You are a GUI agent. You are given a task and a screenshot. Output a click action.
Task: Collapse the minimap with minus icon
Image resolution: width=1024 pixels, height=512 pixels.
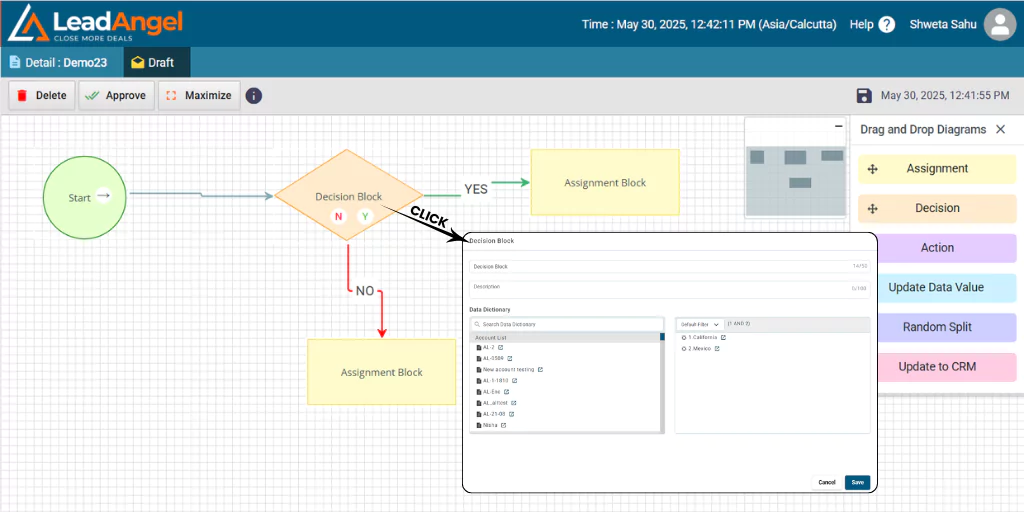click(838, 126)
